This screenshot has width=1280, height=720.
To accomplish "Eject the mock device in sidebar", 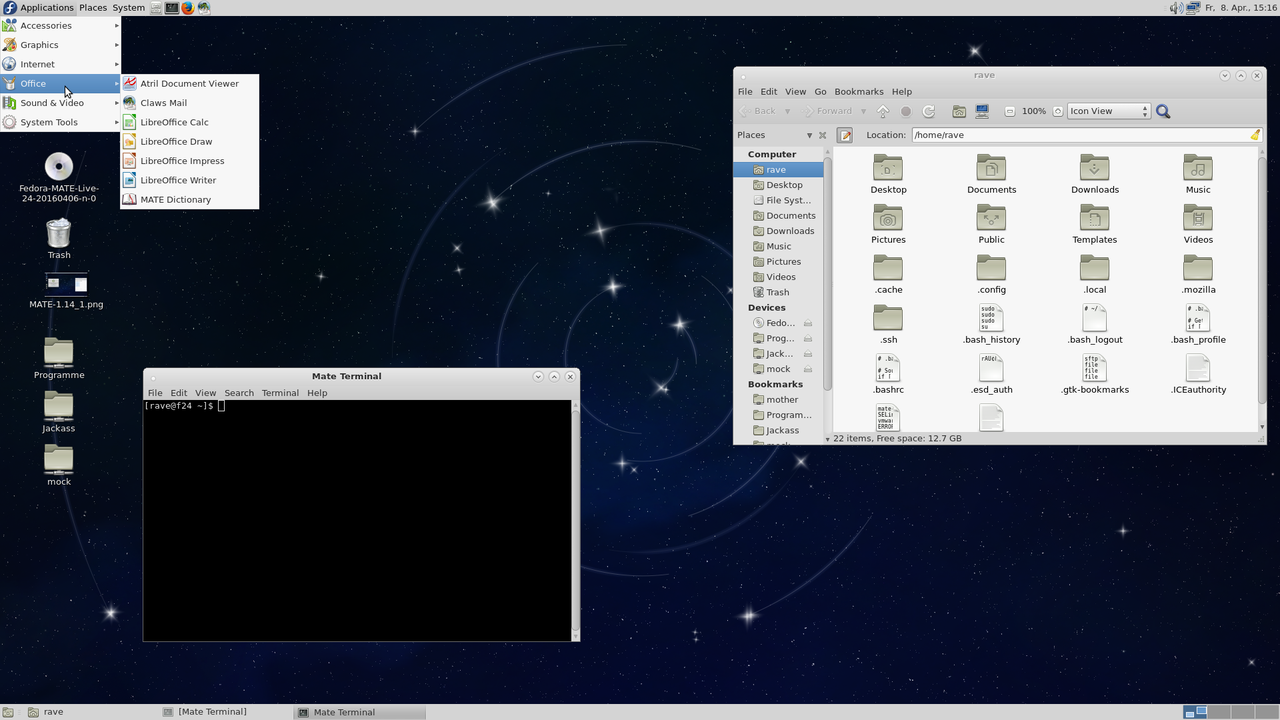I will [808, 369].
